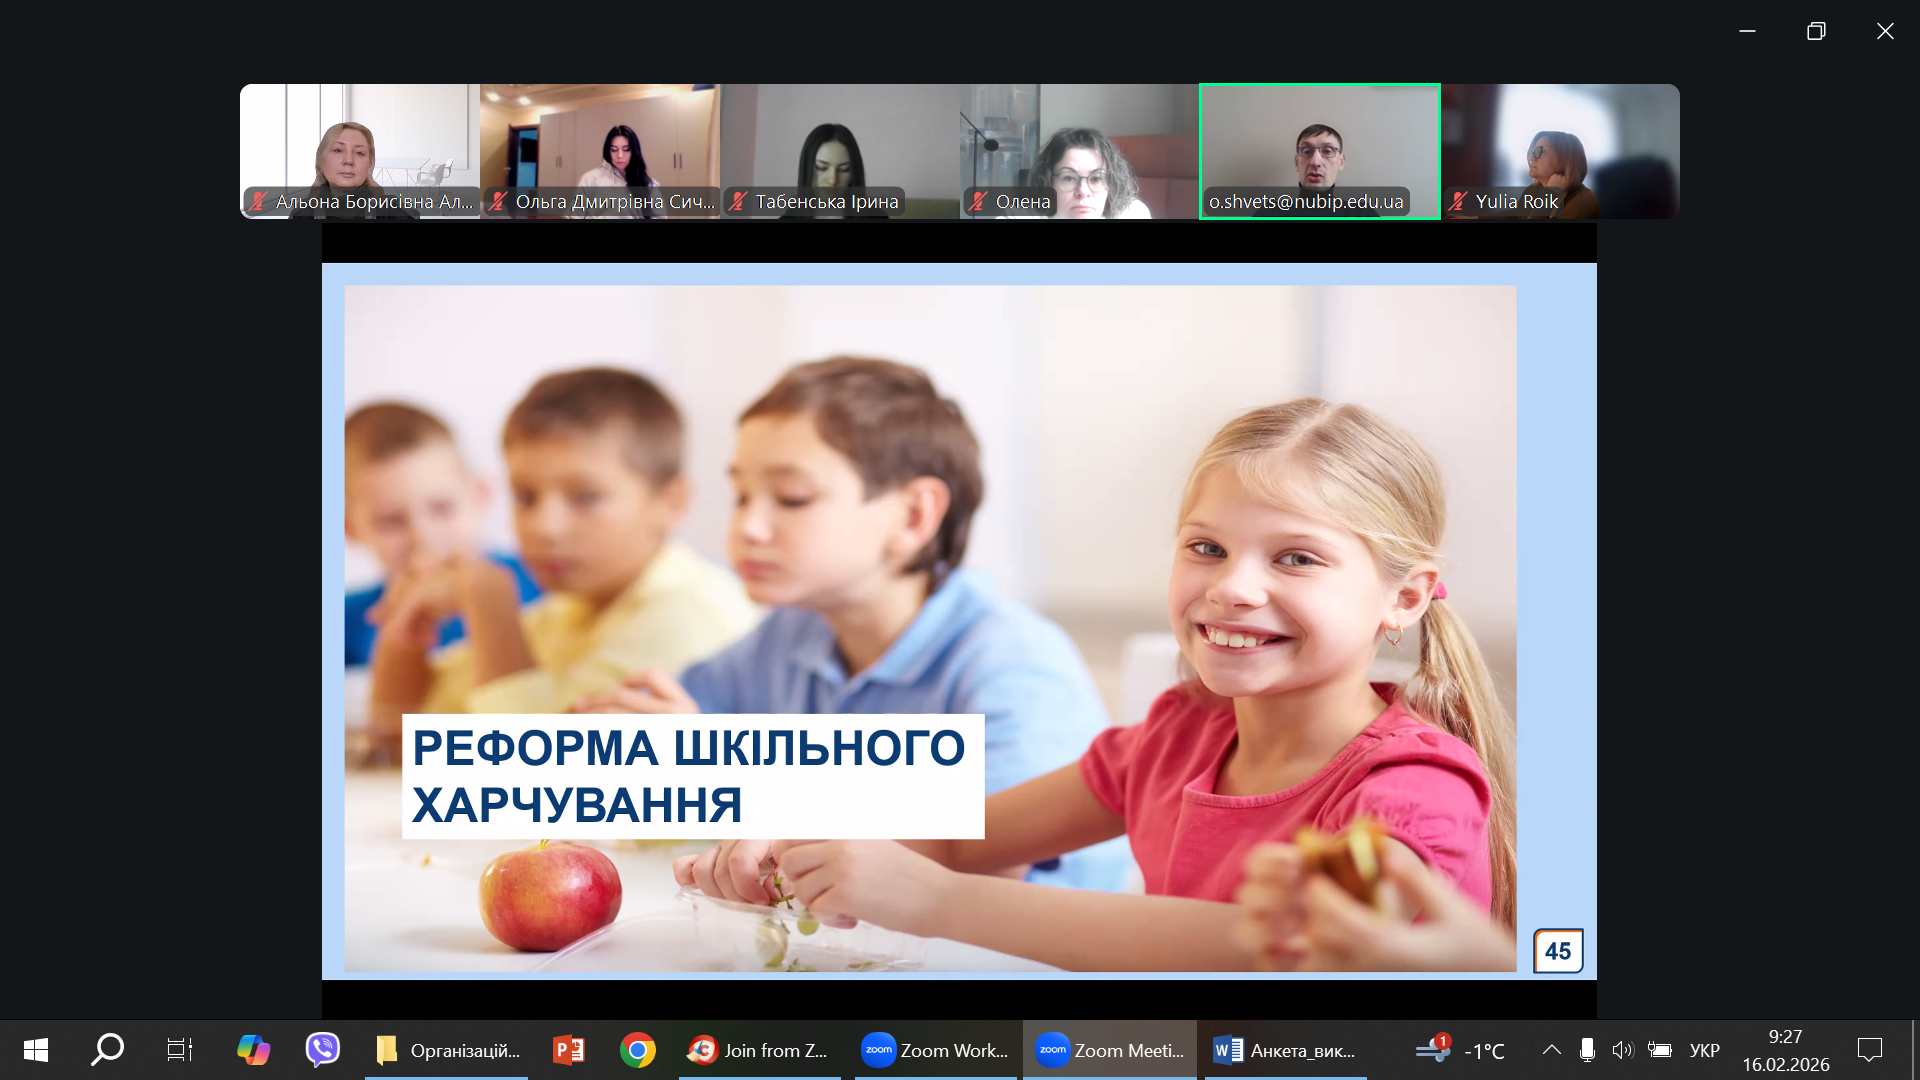Click the taskbar search magnifier icon

107,1050
